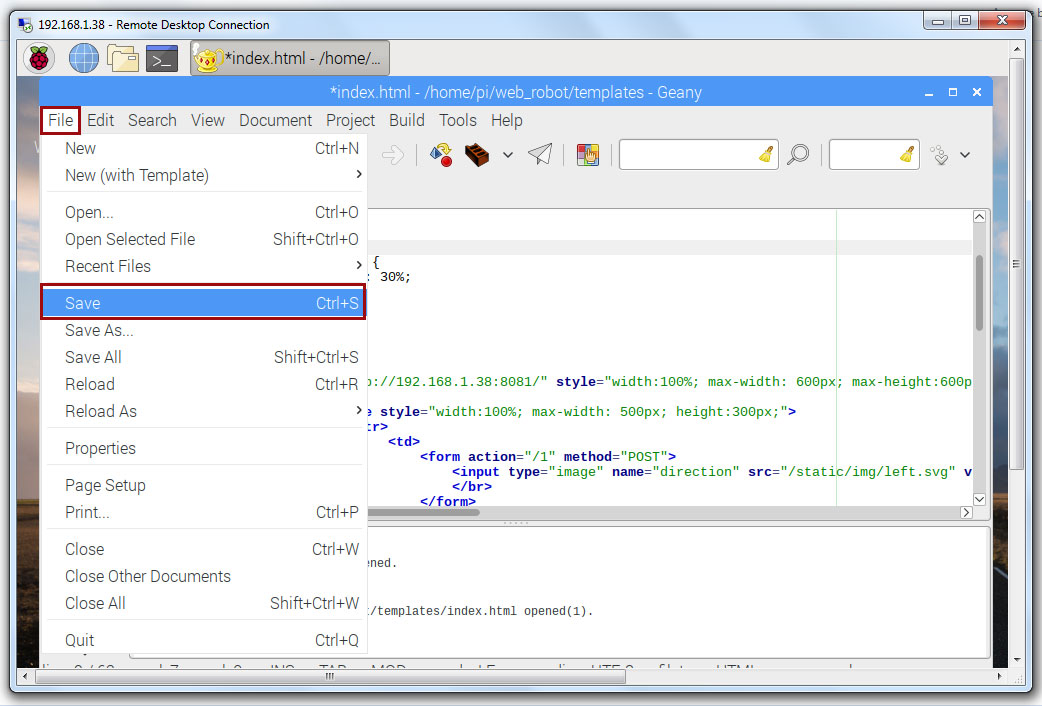The image size is (1042, 706).
Task: Click Reload in the File menu
Action: pos(204,384)
